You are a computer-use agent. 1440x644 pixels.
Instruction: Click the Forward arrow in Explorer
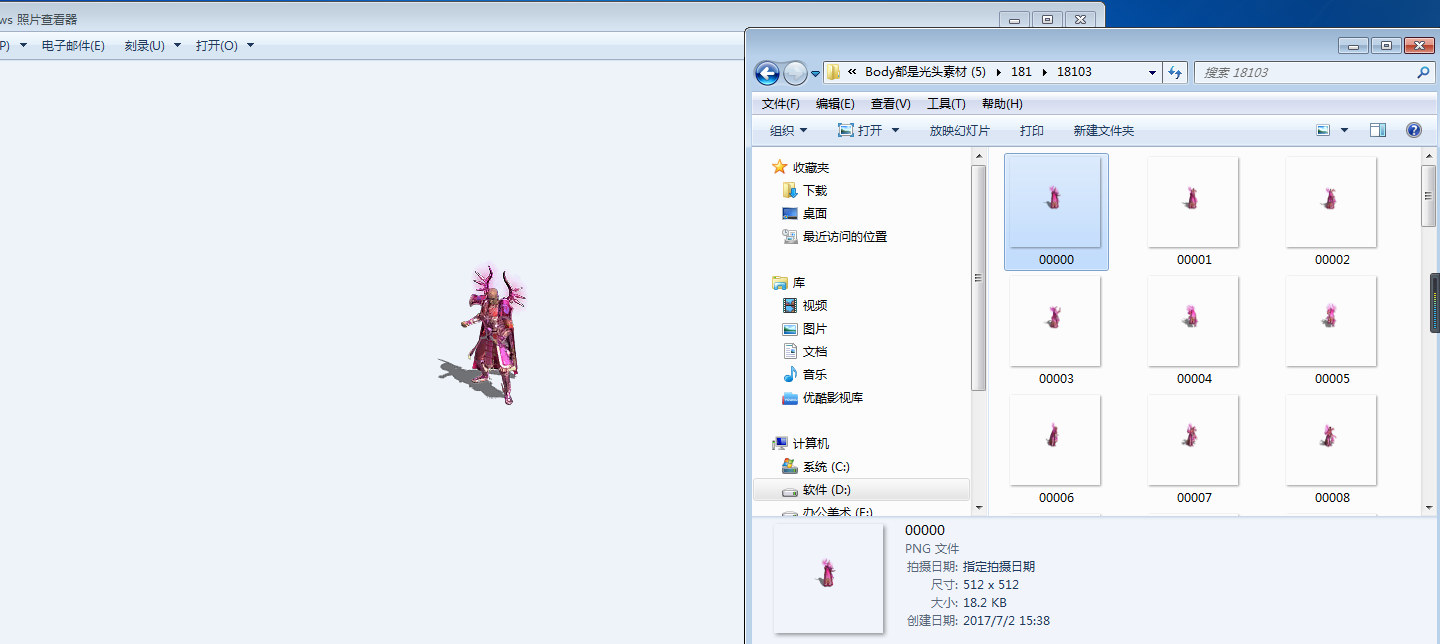pyautogui.click(x=795, y=73)
